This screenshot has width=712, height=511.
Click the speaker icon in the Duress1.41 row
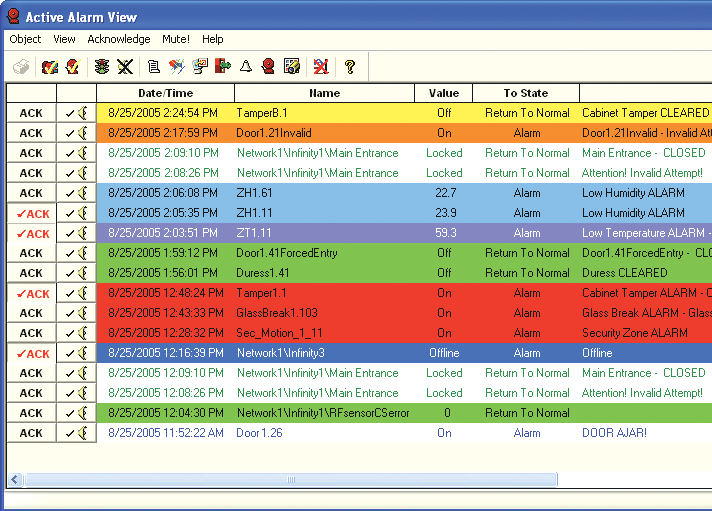[83, 273]
